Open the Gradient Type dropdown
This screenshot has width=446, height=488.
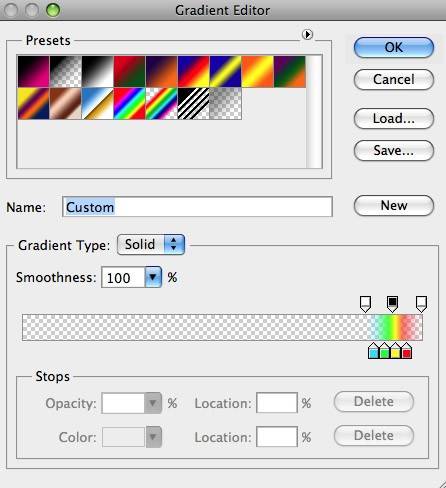pos(151,245)
